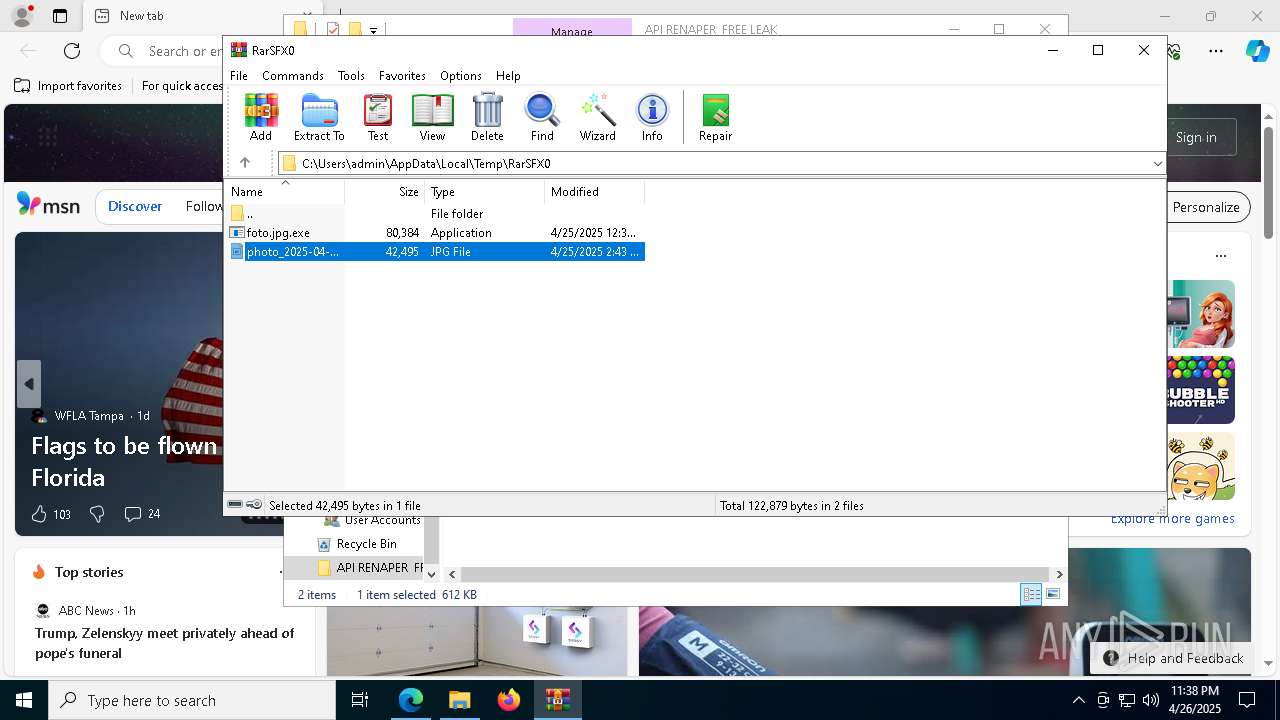Viewport: 1280px width, 720px height.
Task: Switch Explorer to large icons view
Action: tap(1052, 594)
